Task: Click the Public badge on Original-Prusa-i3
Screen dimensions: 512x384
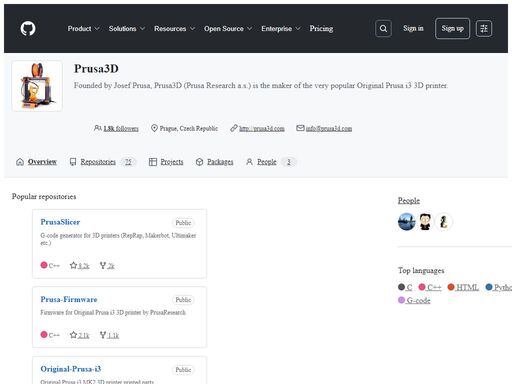Action: (x=183, y=370)
